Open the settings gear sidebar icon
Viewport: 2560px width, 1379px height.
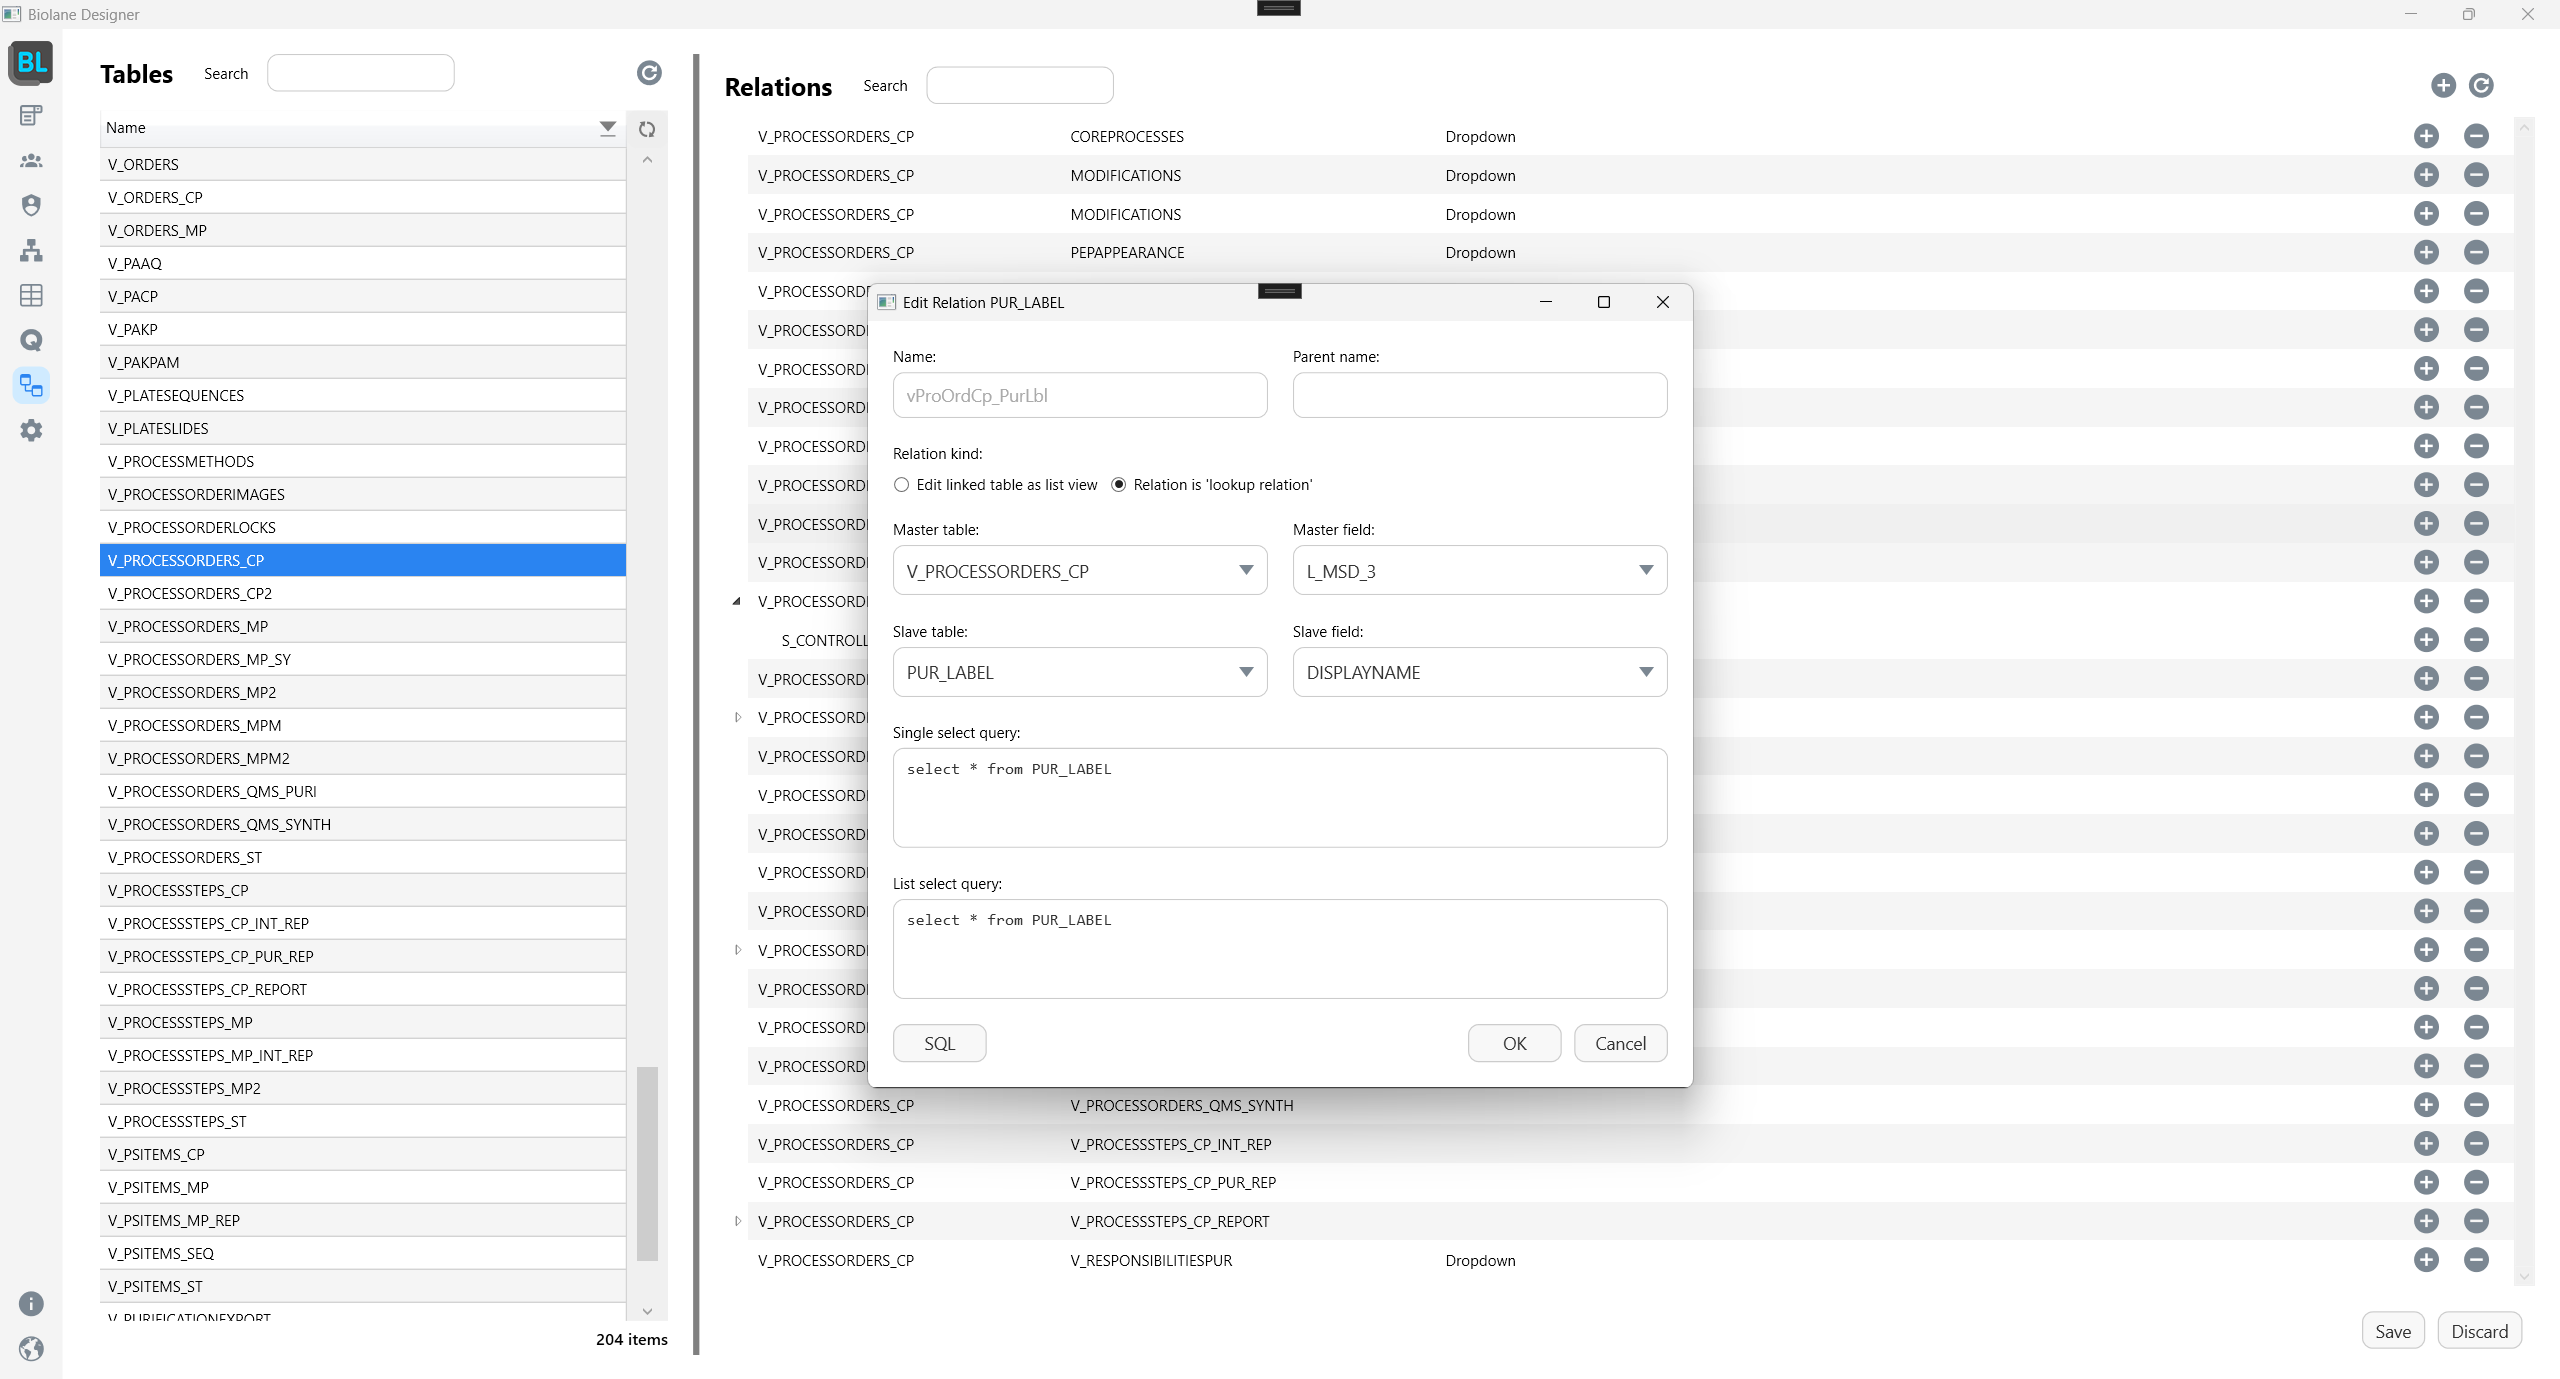click(x=31, y=430)
